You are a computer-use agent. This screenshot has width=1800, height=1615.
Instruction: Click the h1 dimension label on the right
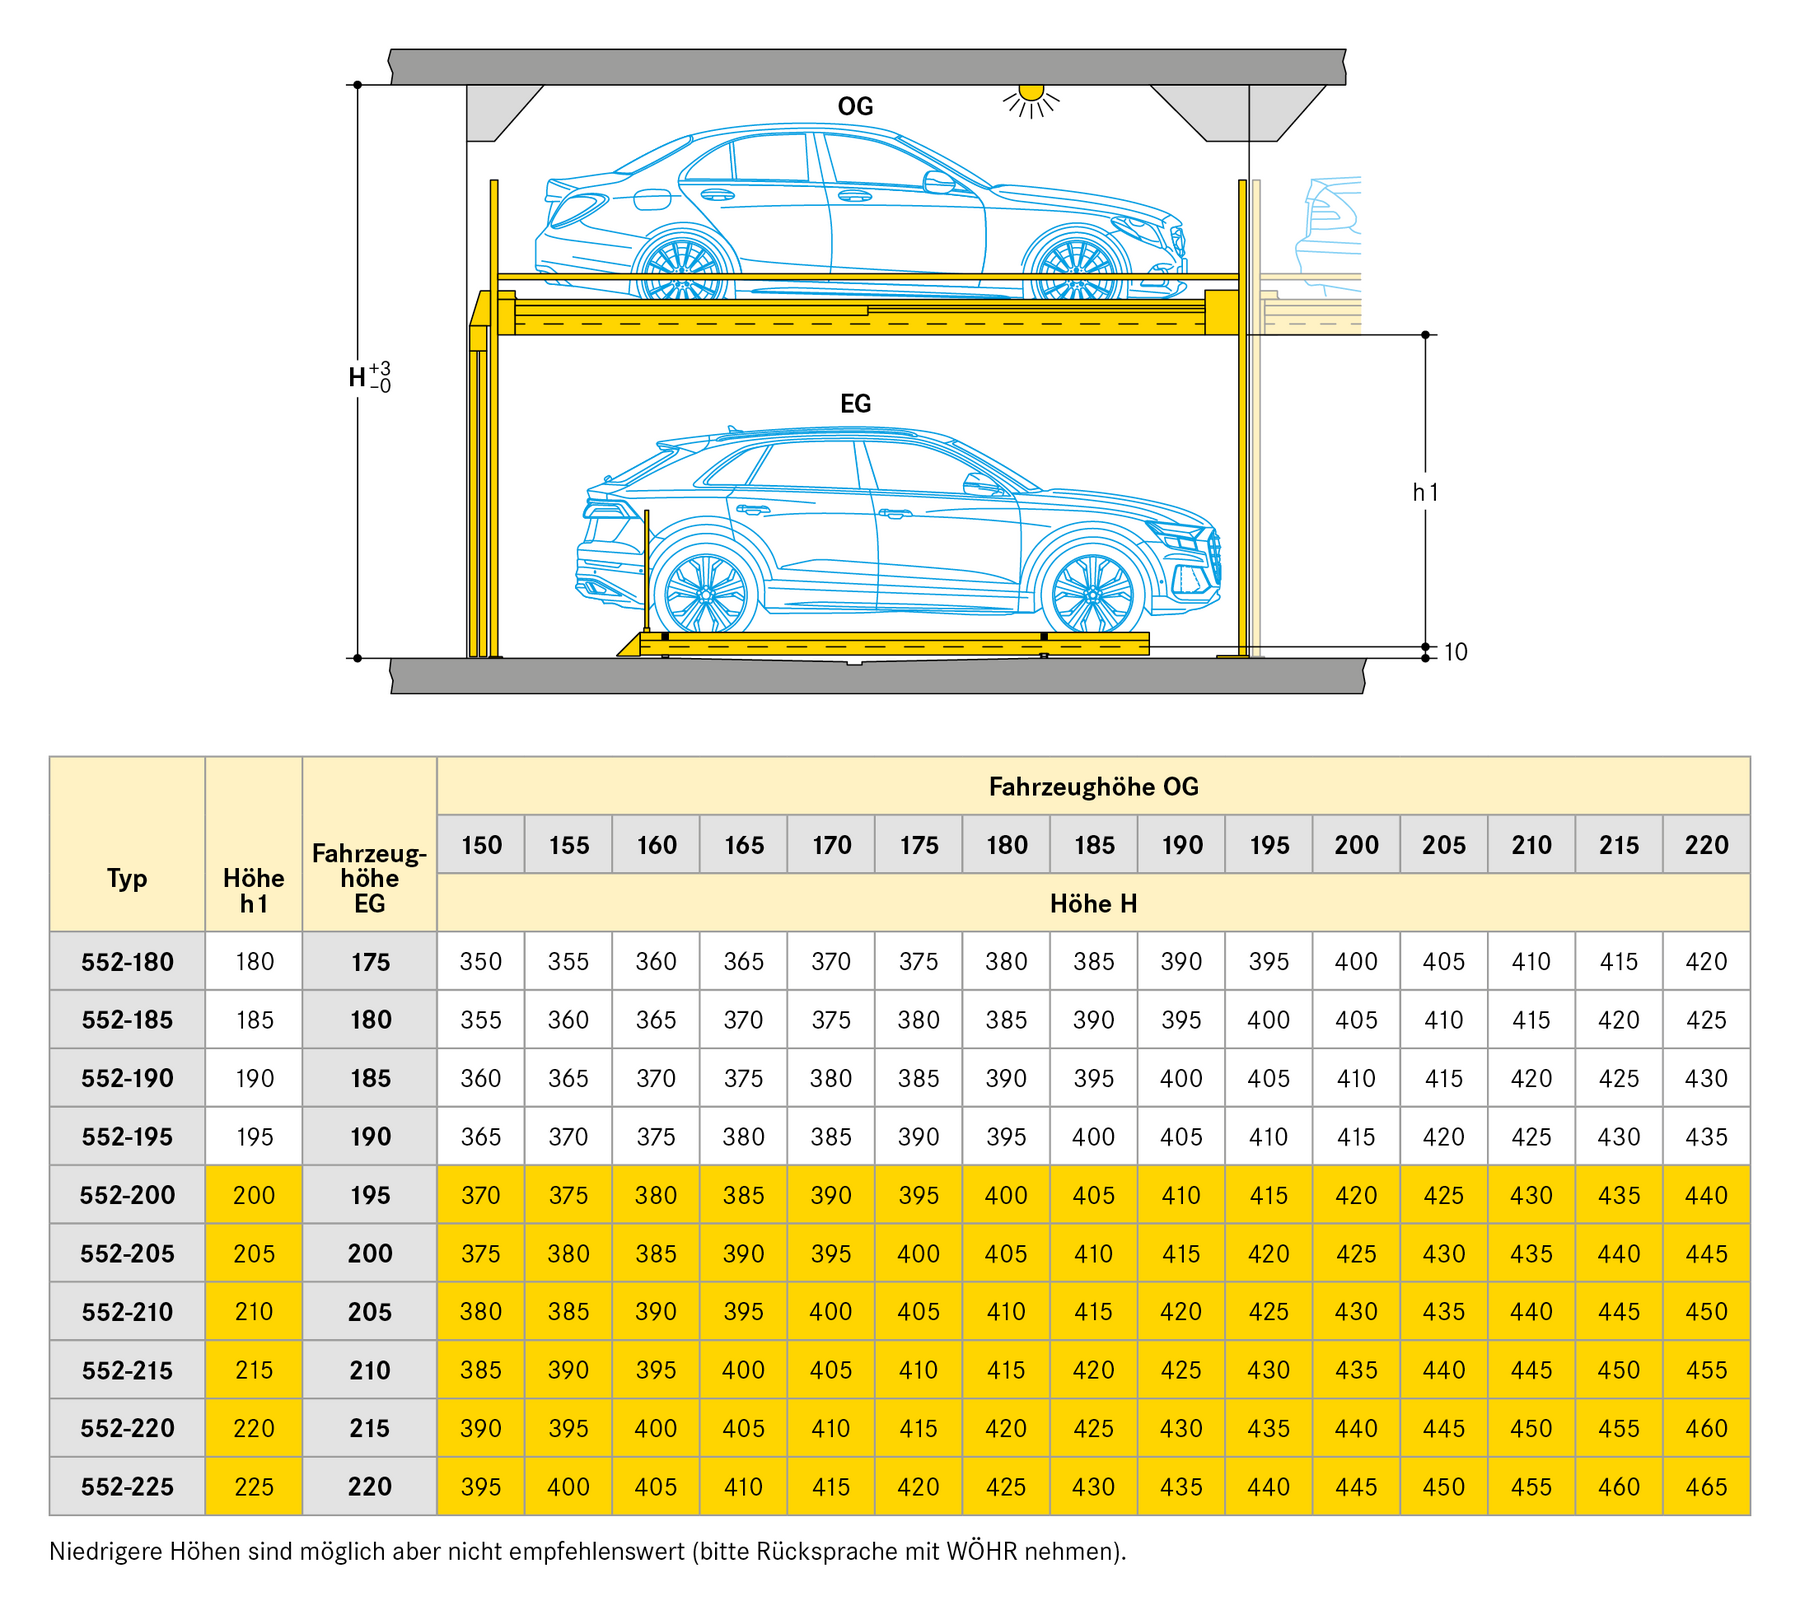pos(1425,492)
